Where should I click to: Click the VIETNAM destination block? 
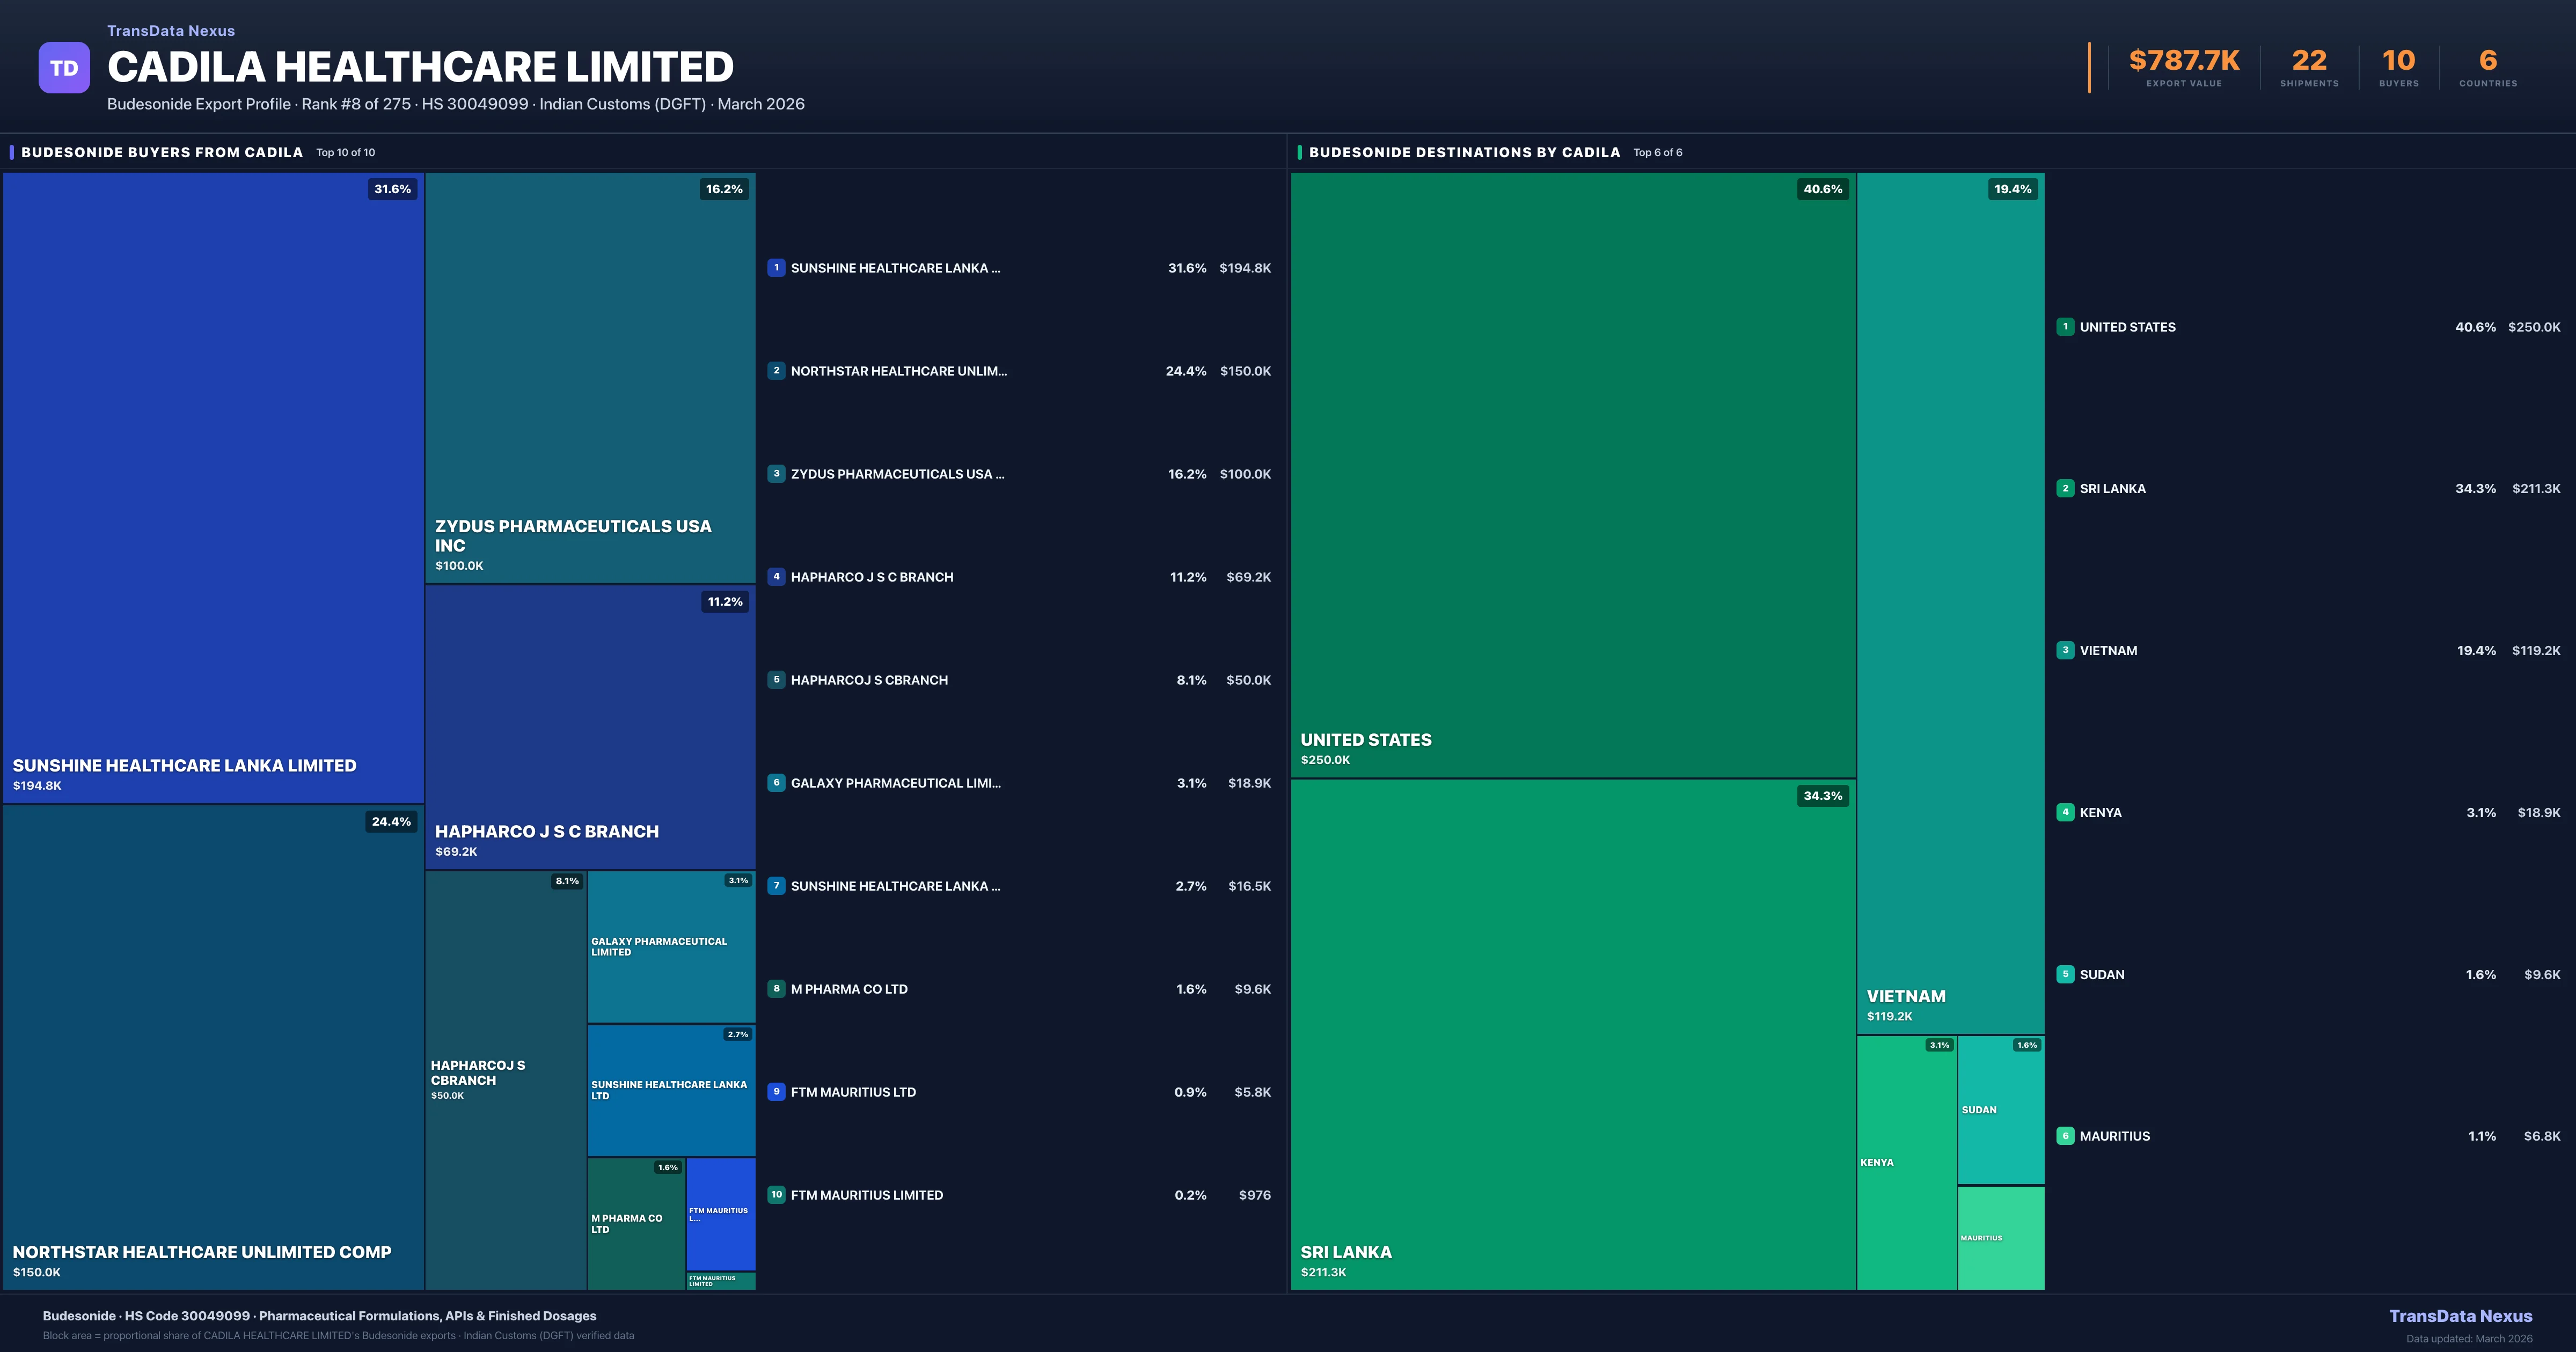(x=1950, y=600)
